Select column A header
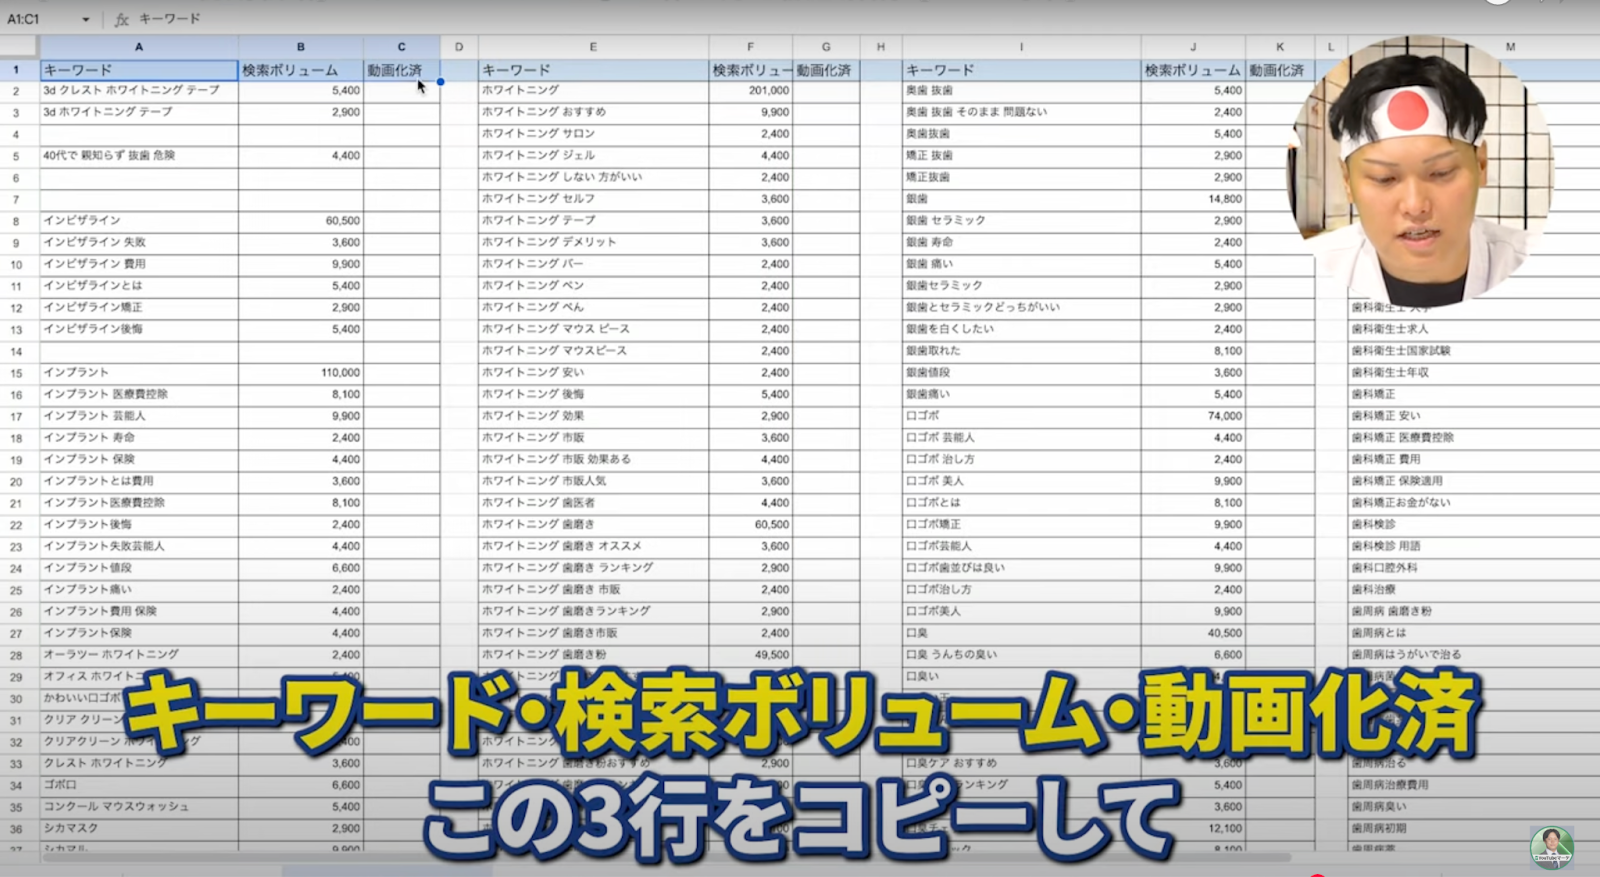Image resolution: width=1600 pixels, height=877 pixels. coord(139,47)
